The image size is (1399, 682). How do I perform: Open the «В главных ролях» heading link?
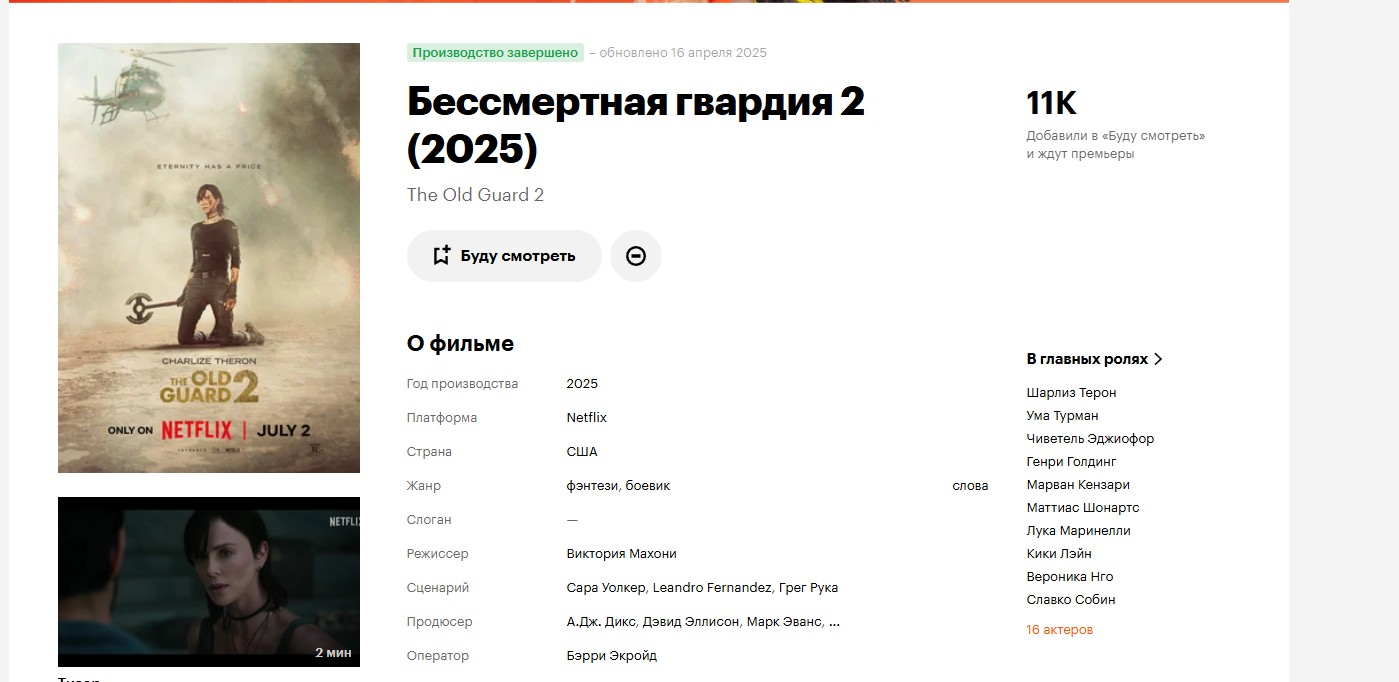coord(1087,359)
